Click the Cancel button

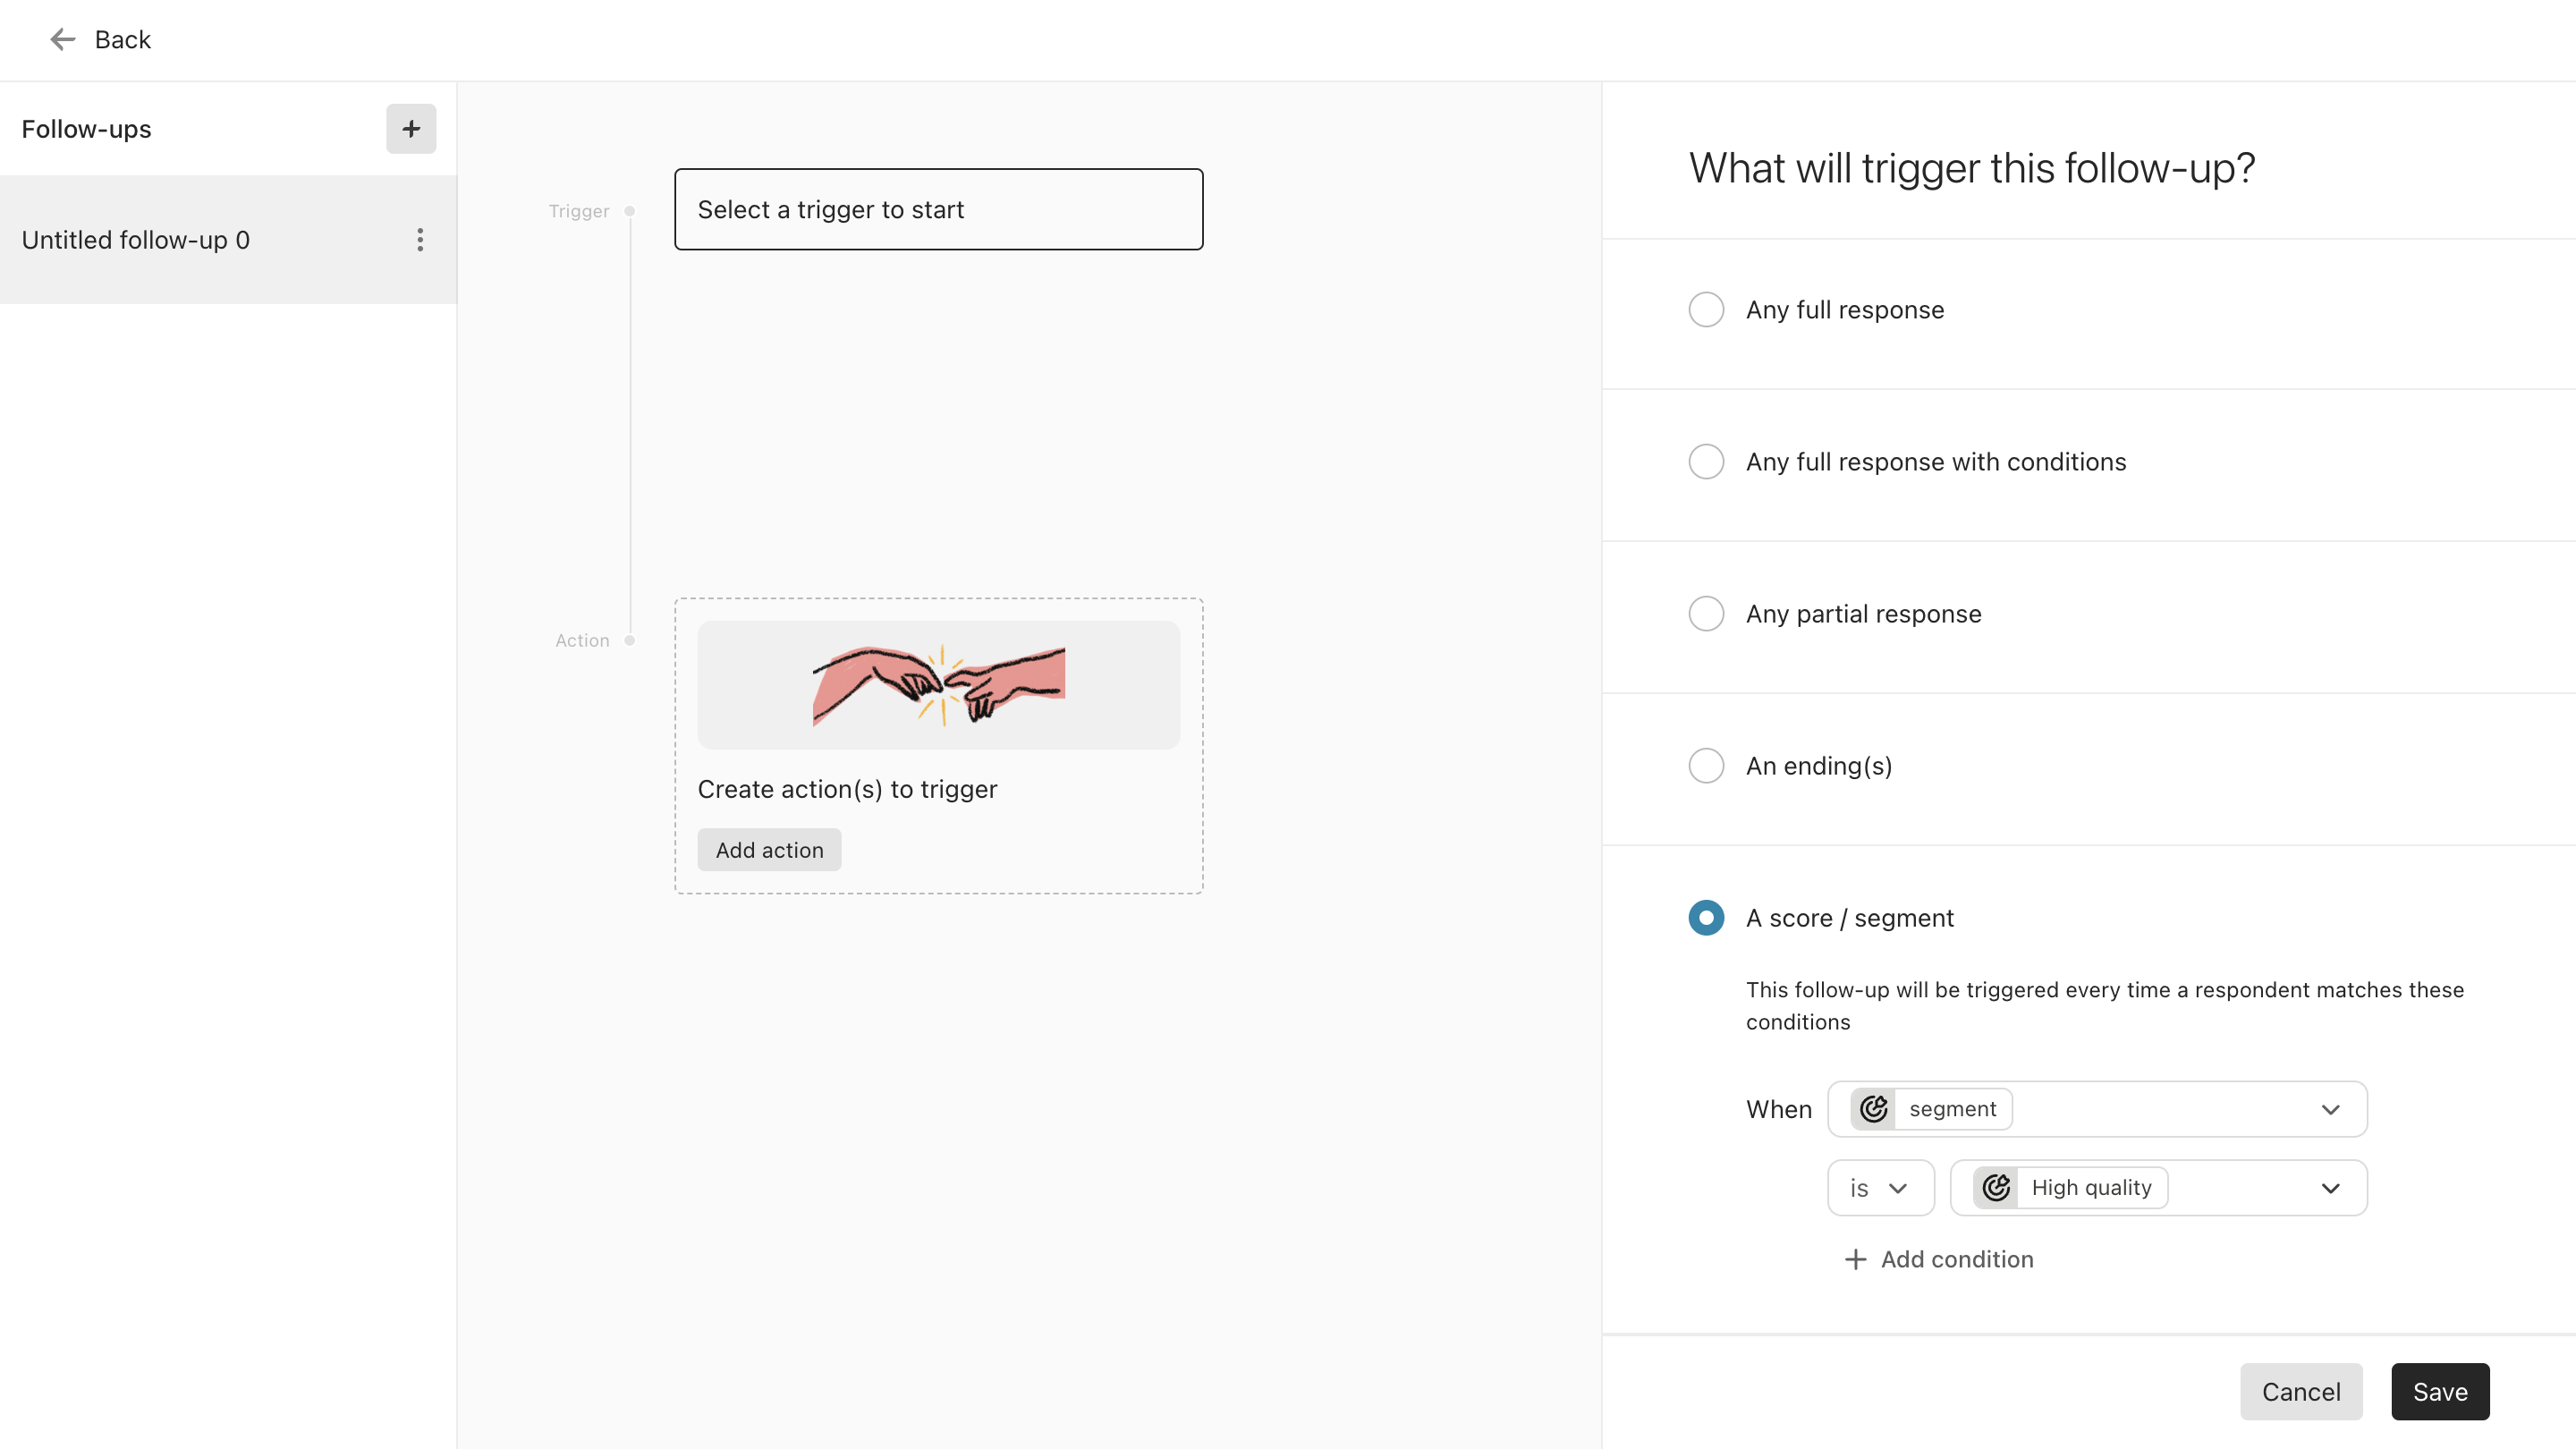pos(2300,1393)
